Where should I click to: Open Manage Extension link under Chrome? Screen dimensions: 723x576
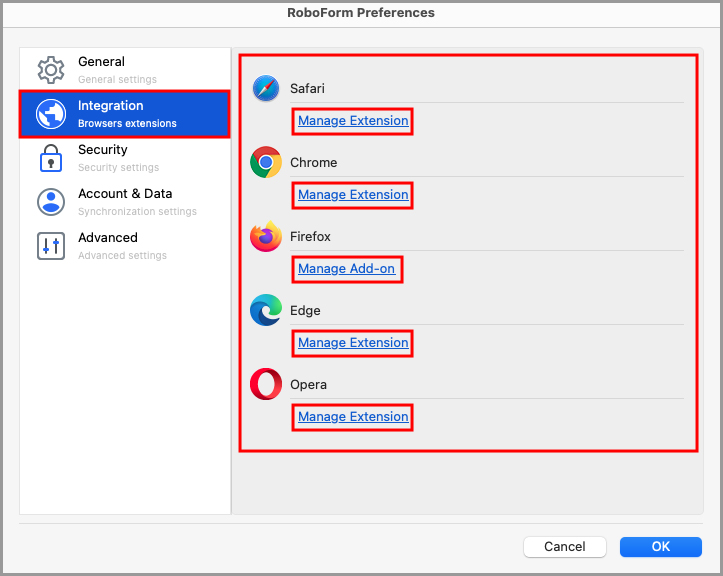[x=353, y=195]
